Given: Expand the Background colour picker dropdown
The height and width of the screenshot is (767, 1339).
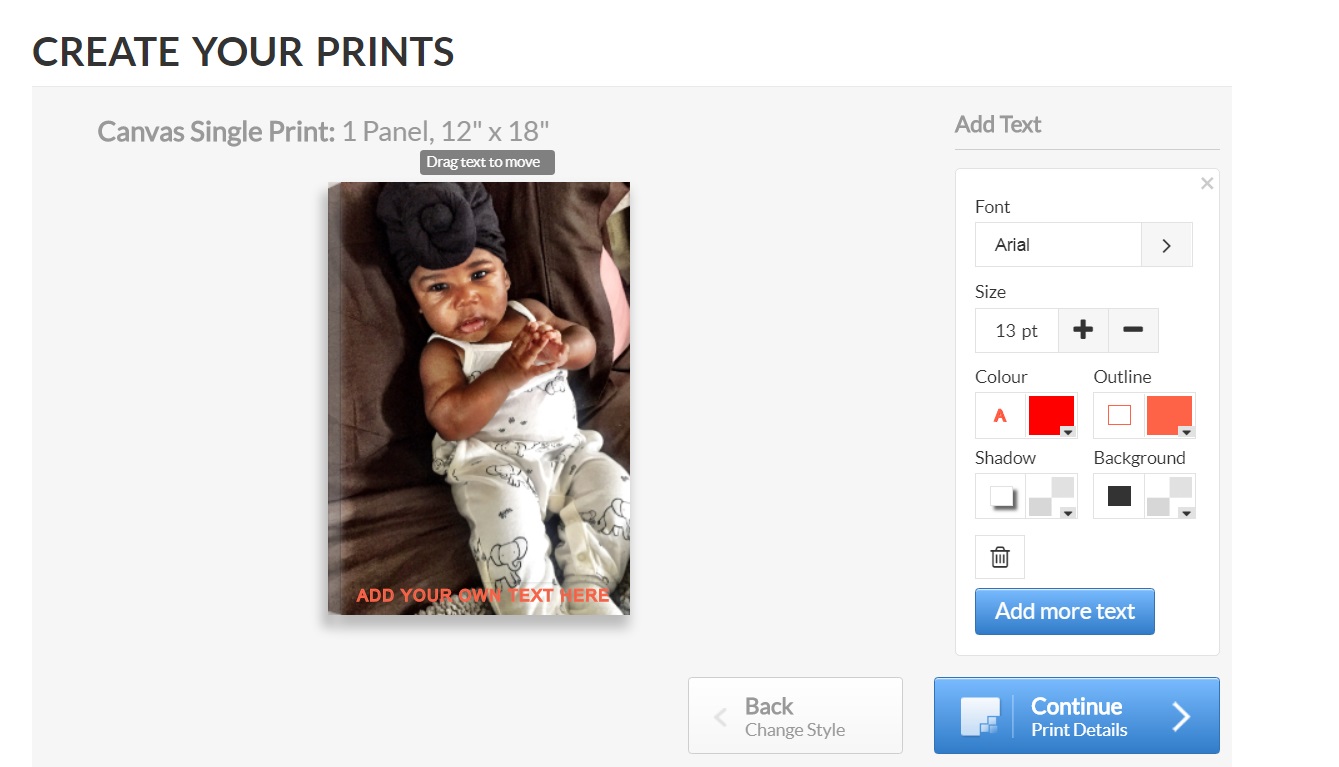Looking at the screenshot, I should [1170, 496].
